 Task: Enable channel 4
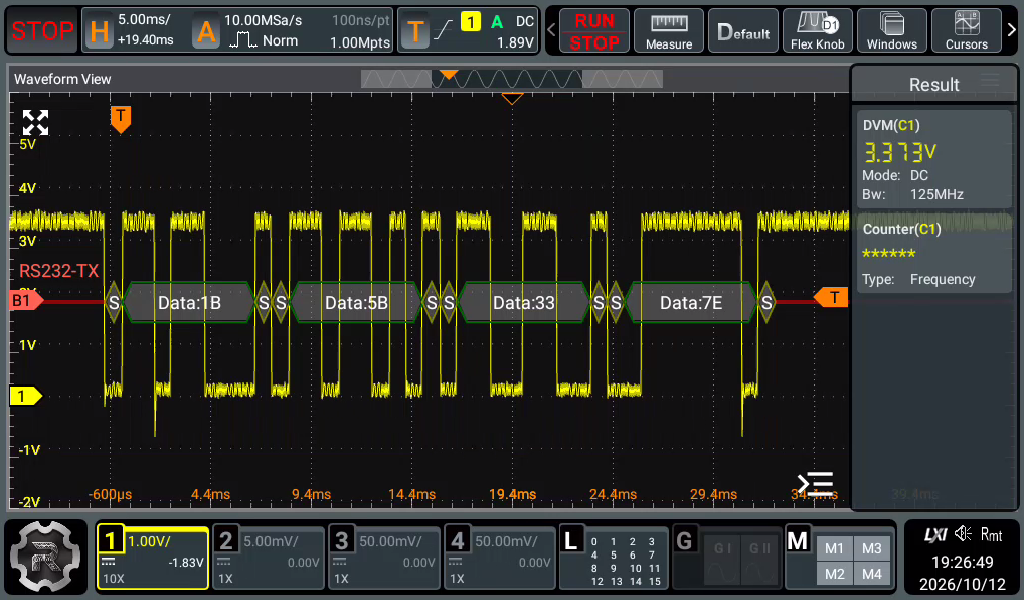[x=500, y=558]
